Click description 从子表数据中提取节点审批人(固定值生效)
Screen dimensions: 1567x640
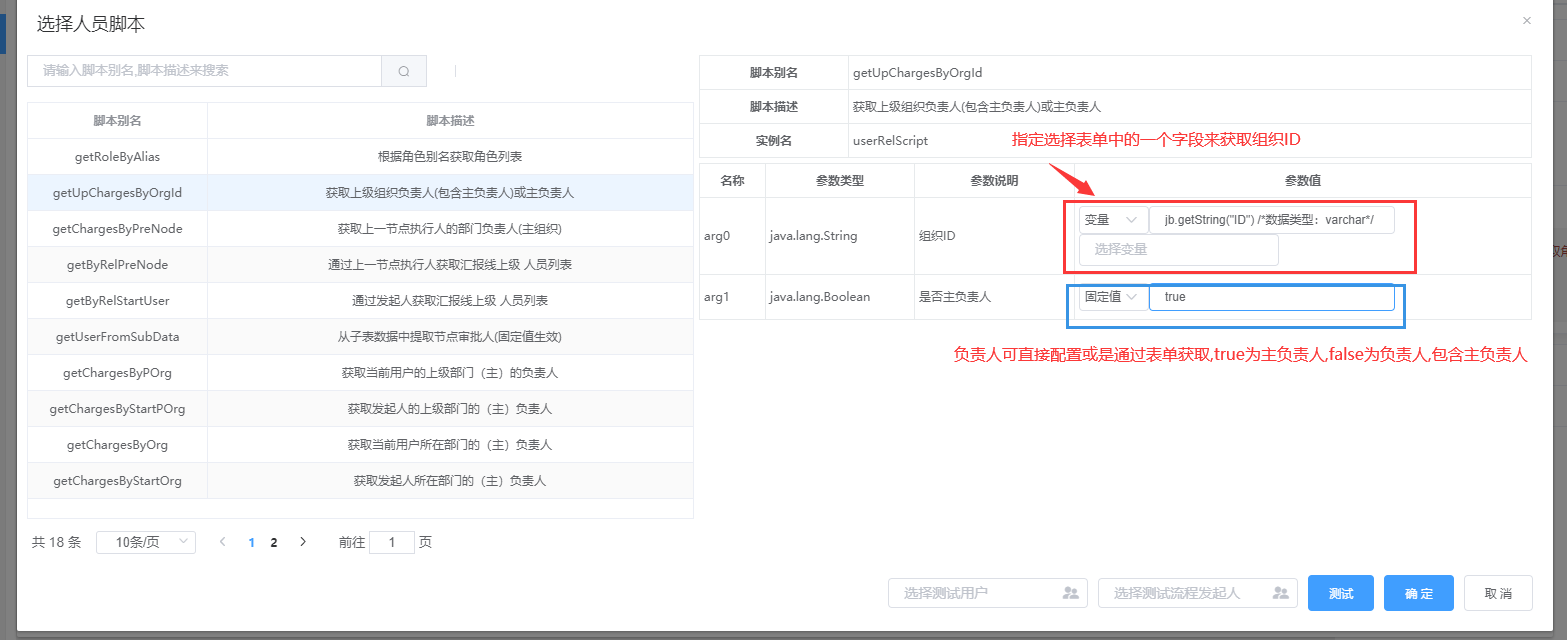point(450,337)
